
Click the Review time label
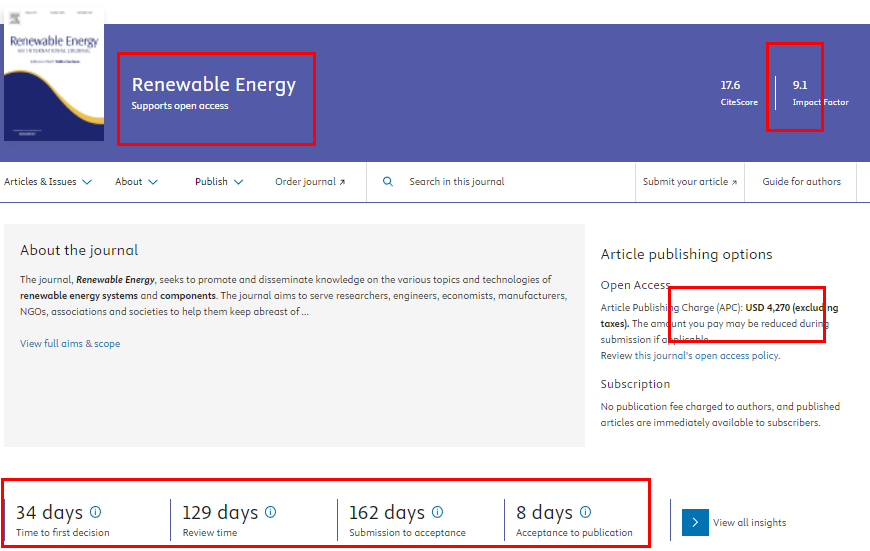tap(210, 533)
